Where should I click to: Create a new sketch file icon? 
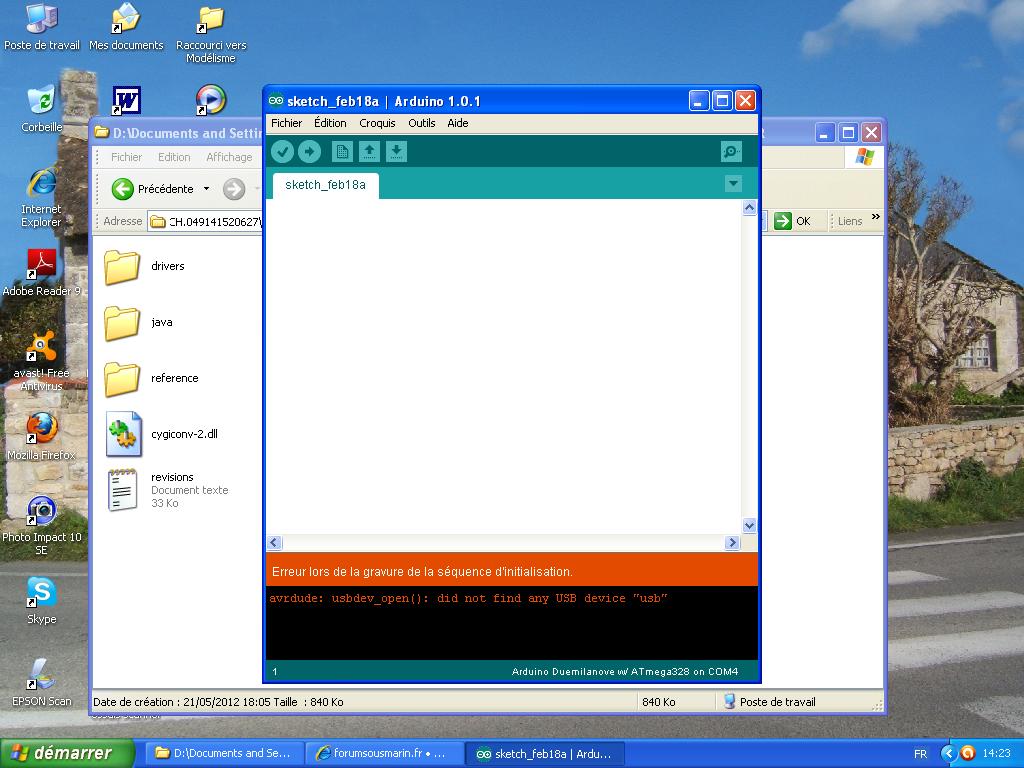tap(342, 151)
